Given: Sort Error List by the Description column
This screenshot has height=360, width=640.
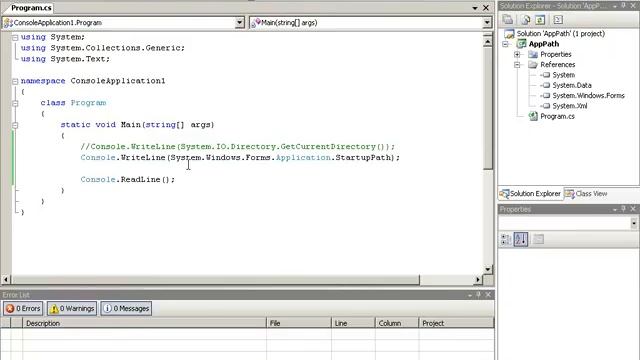Looking at the screenshot, I should (x=144, y=323).
